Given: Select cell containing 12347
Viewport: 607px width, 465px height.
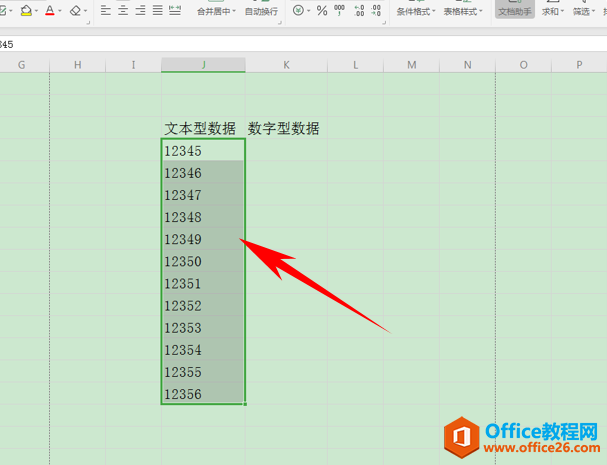Looking at the screenshot, I should (203, 194).
